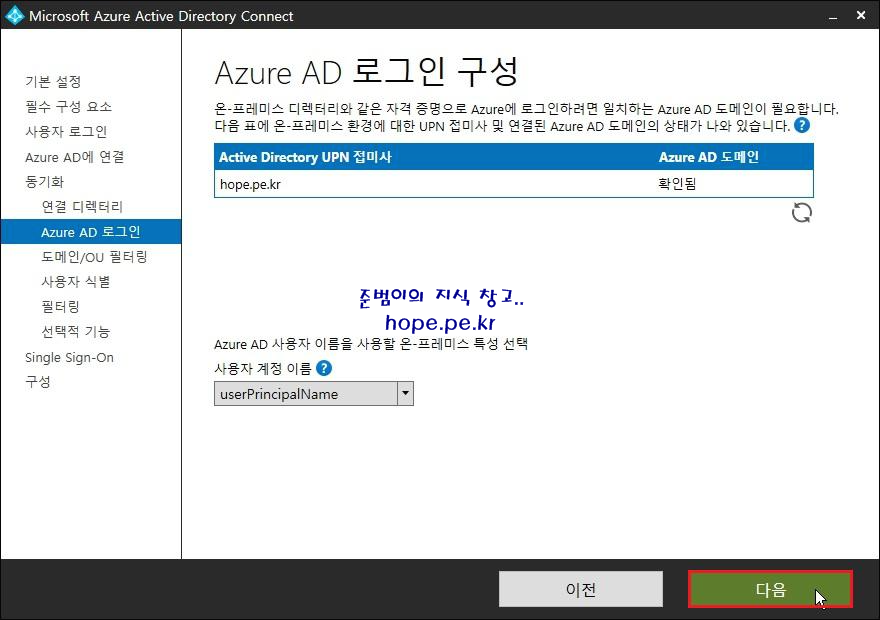Click the 확인됨 status cell
Viewport: 880px width, 620px height.
tap(677, 184)
